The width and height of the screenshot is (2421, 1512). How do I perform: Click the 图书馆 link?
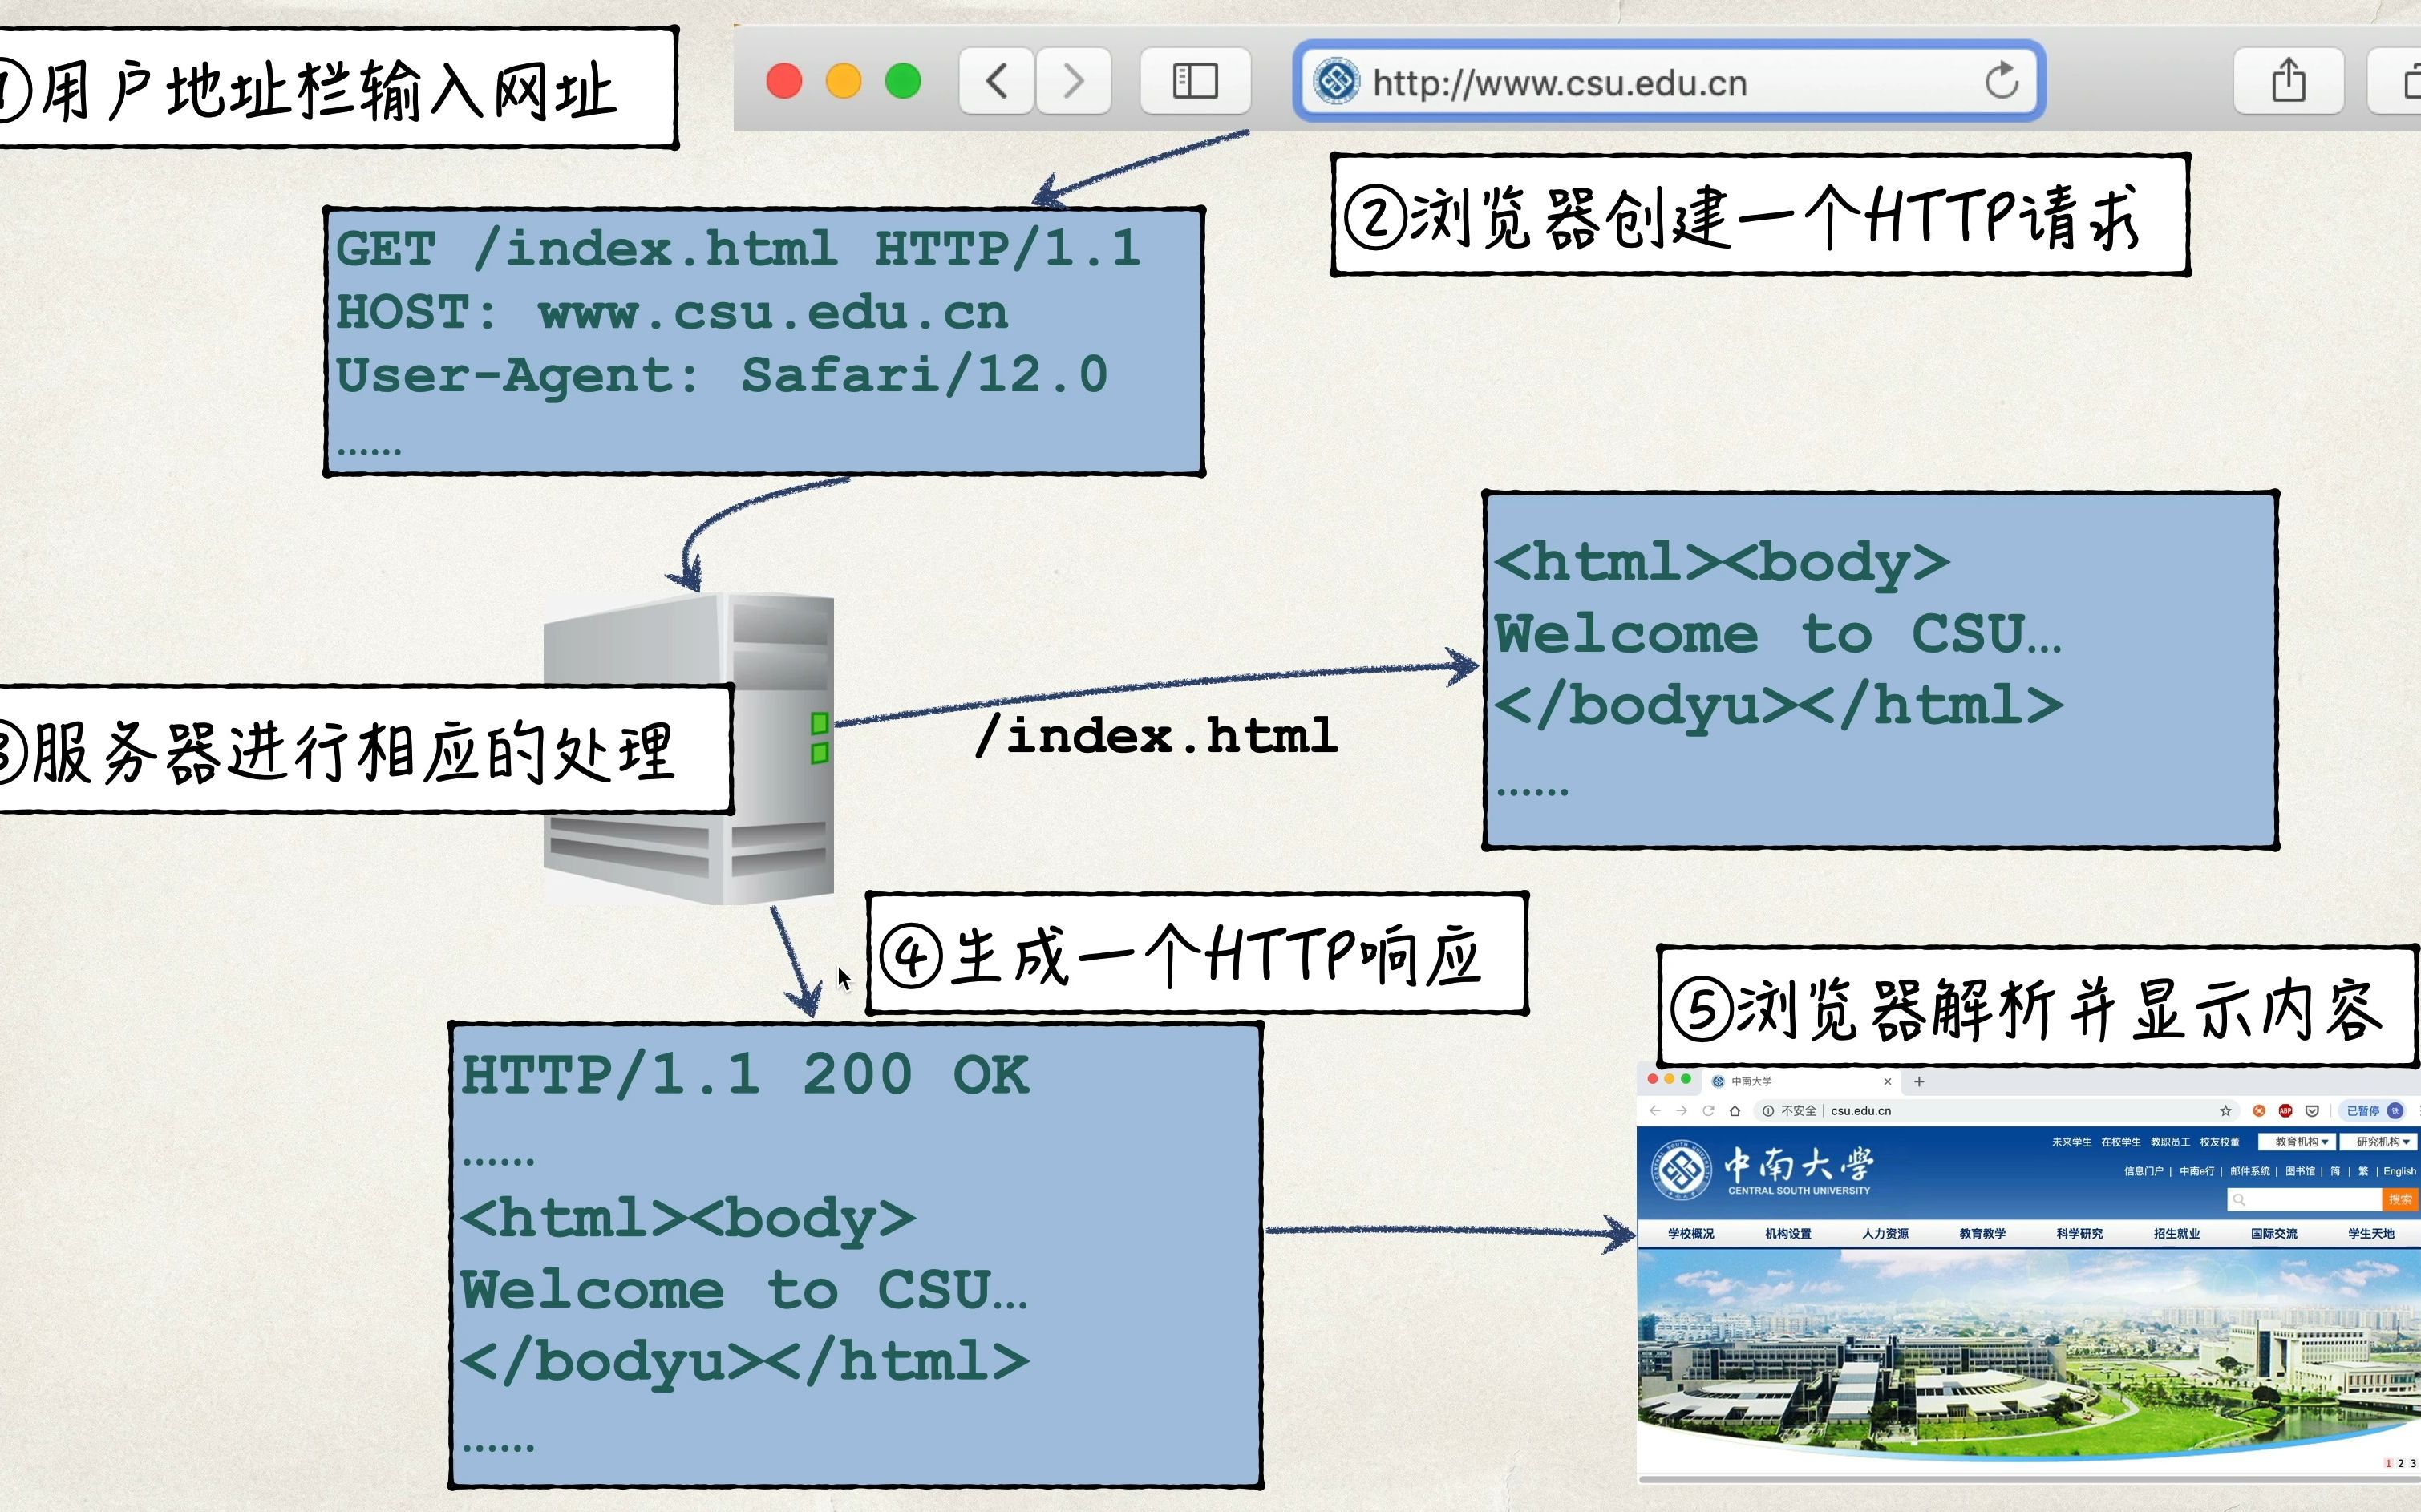(x=2299, y=1171)
